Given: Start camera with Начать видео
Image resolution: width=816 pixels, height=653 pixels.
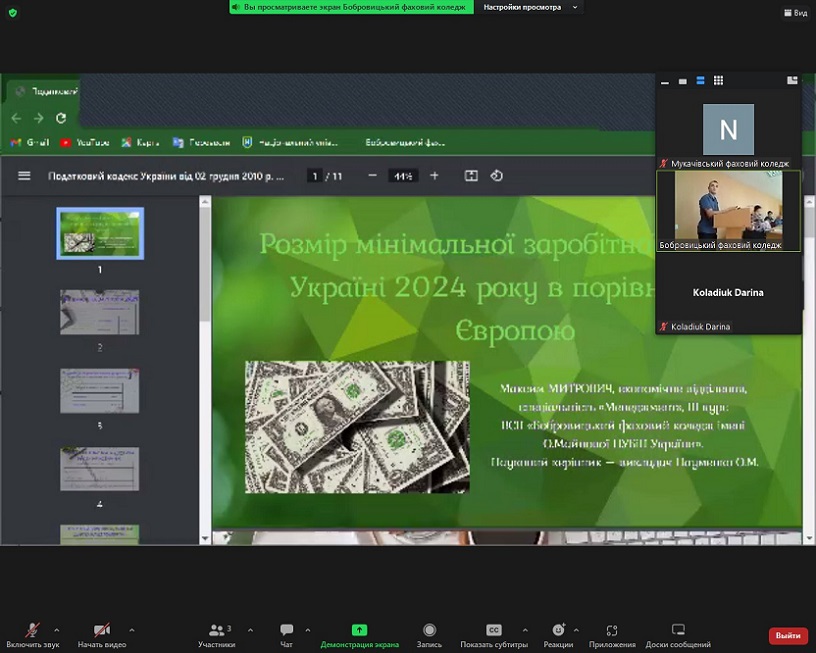Looking at the screenshot, I should point(102,635).
